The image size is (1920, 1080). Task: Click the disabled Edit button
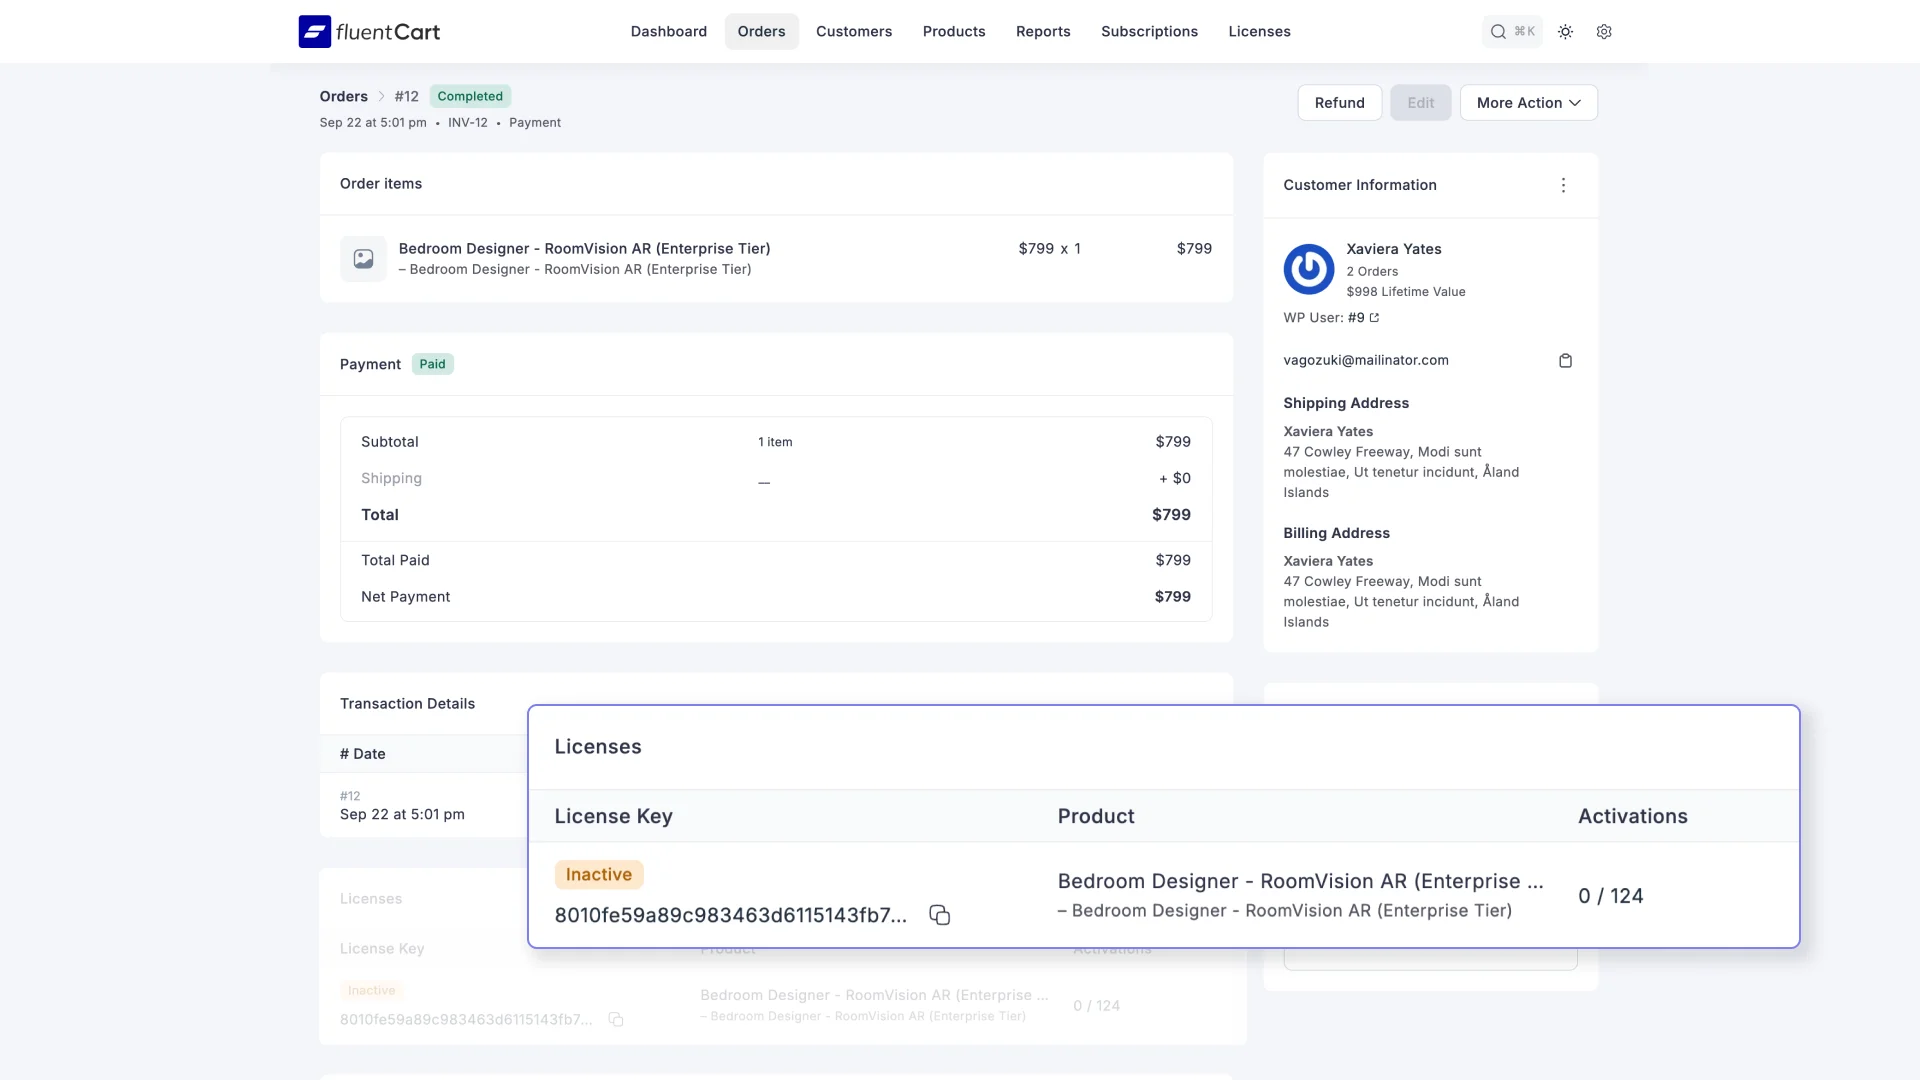1420,103
